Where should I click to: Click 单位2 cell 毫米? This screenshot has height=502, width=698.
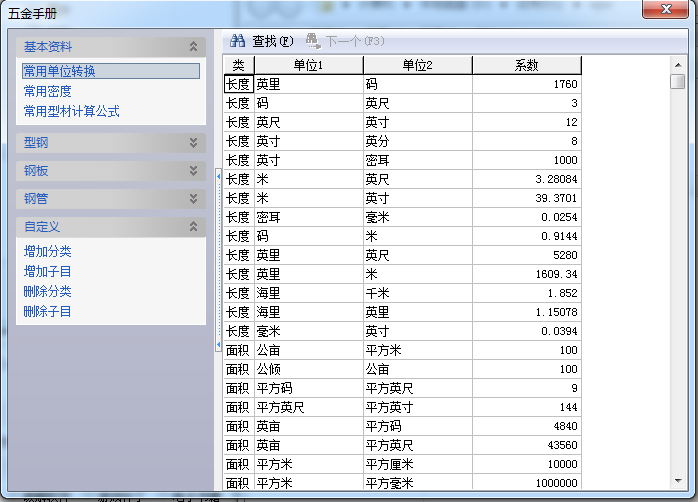point(418,217)
